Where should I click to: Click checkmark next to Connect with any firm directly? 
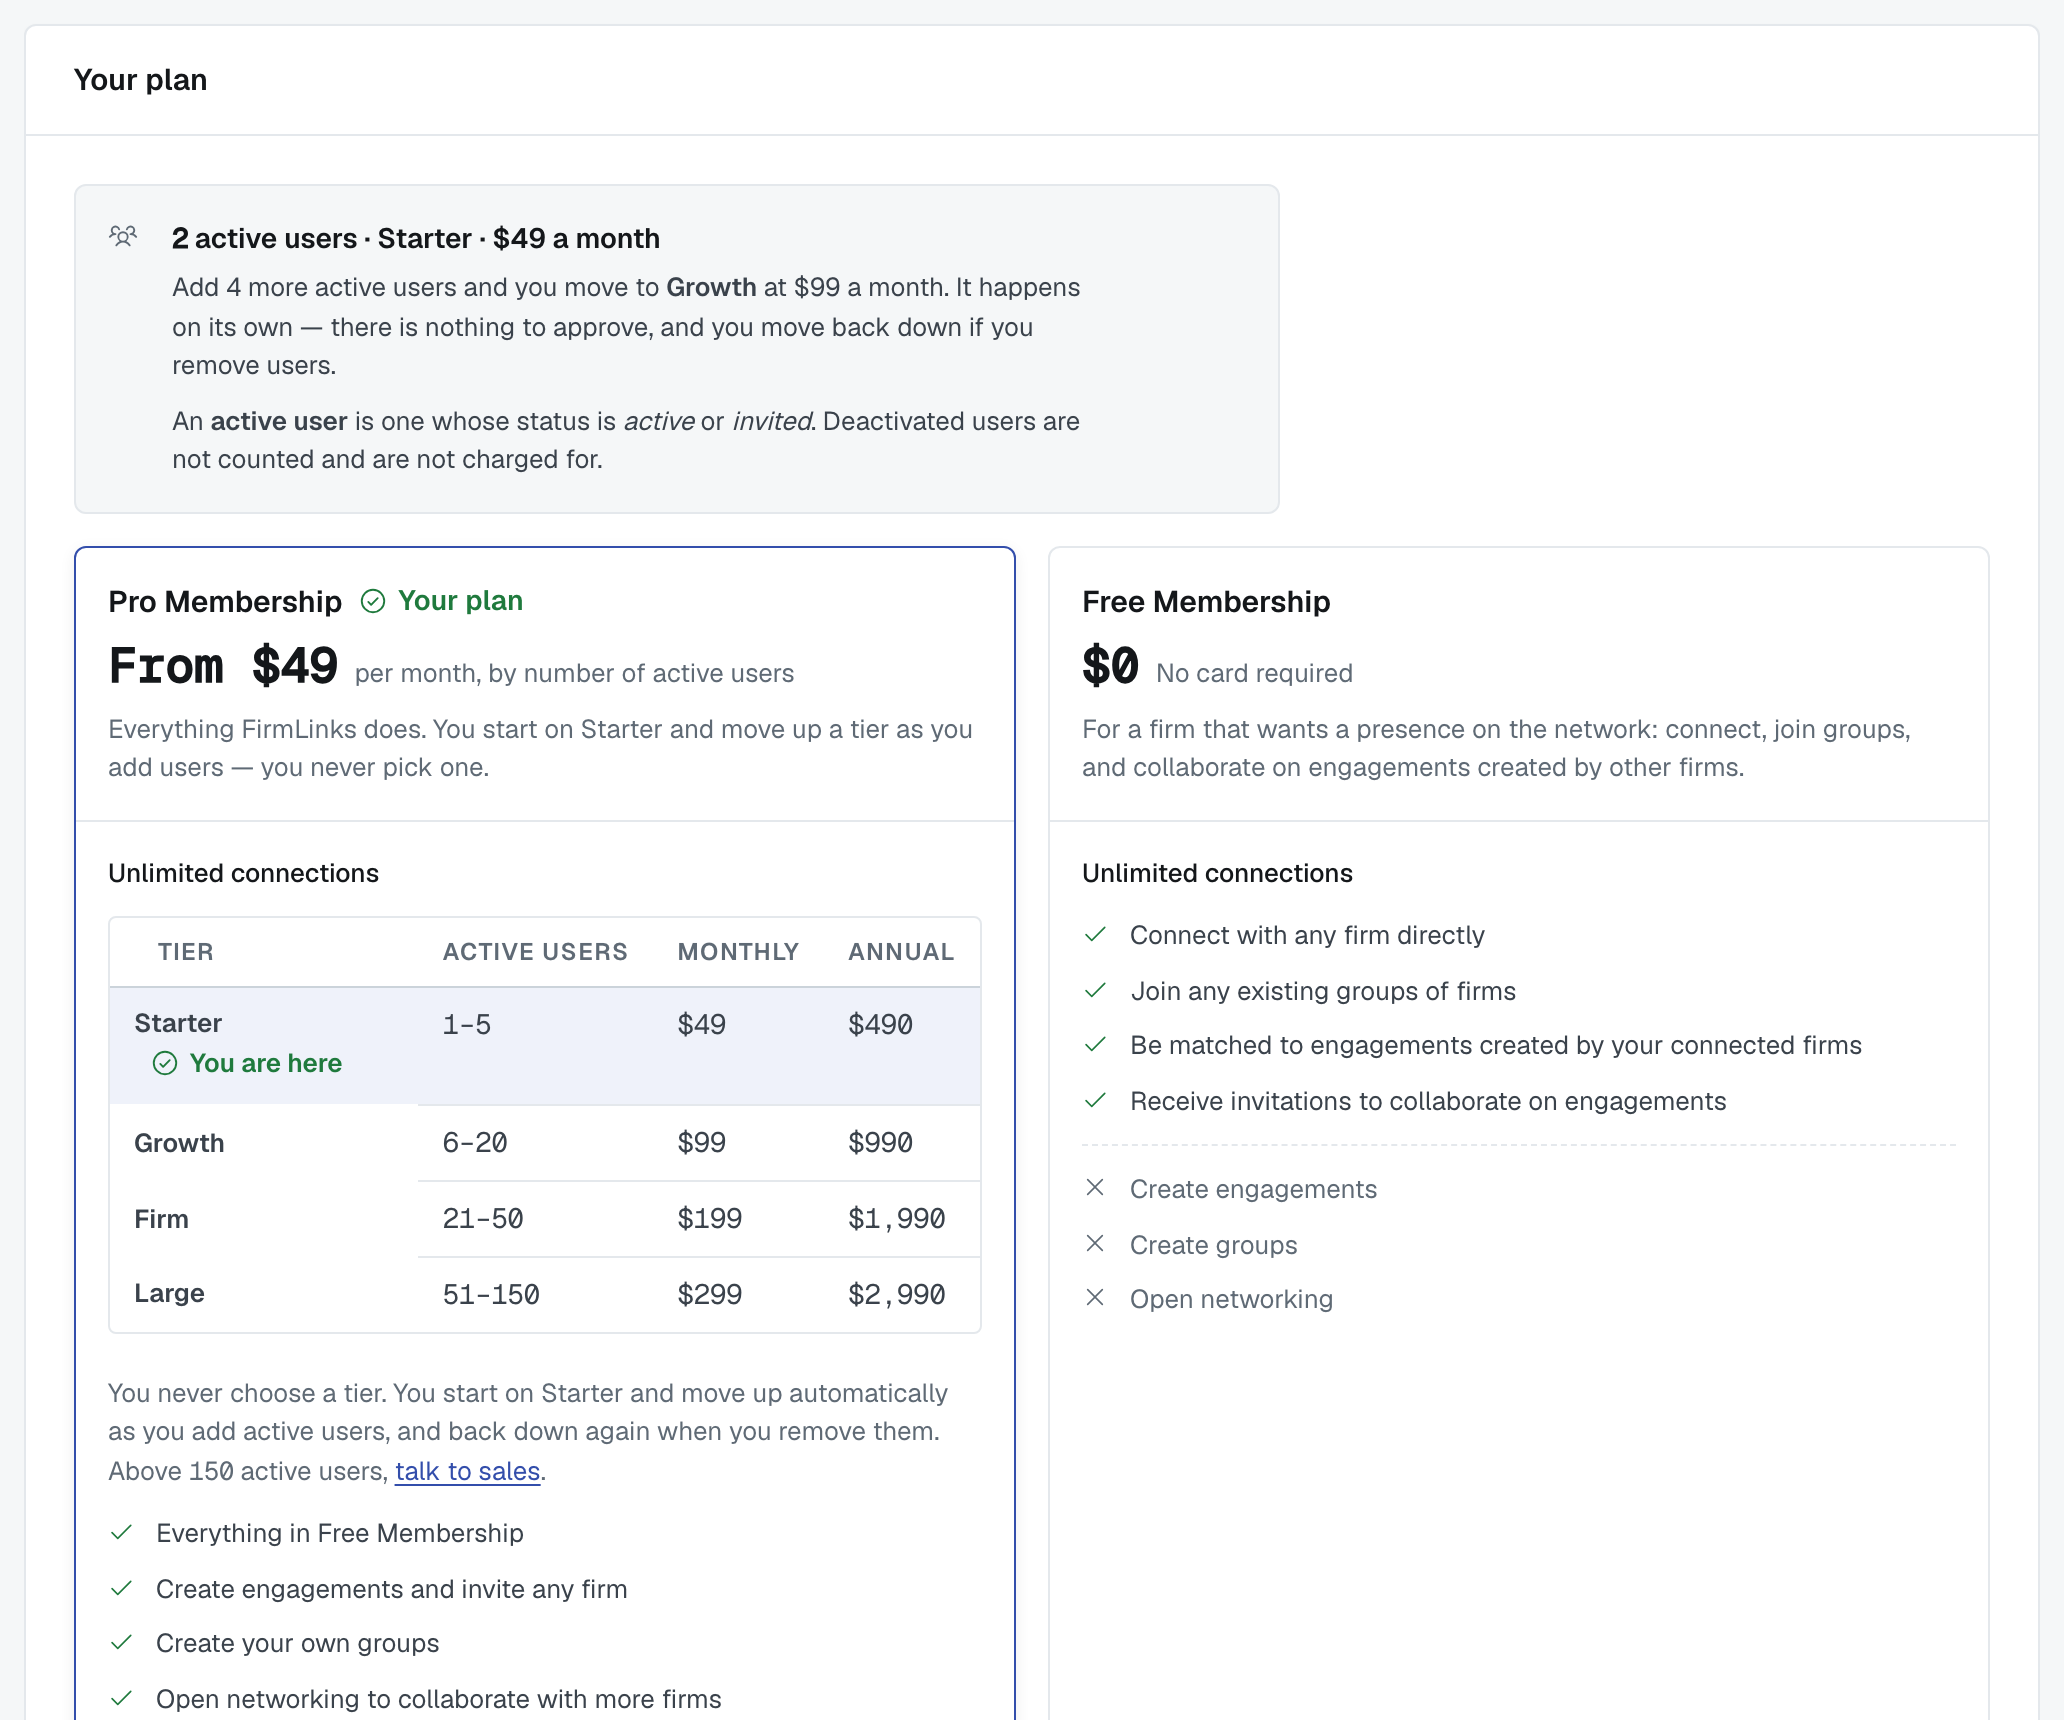(1095, 934)
